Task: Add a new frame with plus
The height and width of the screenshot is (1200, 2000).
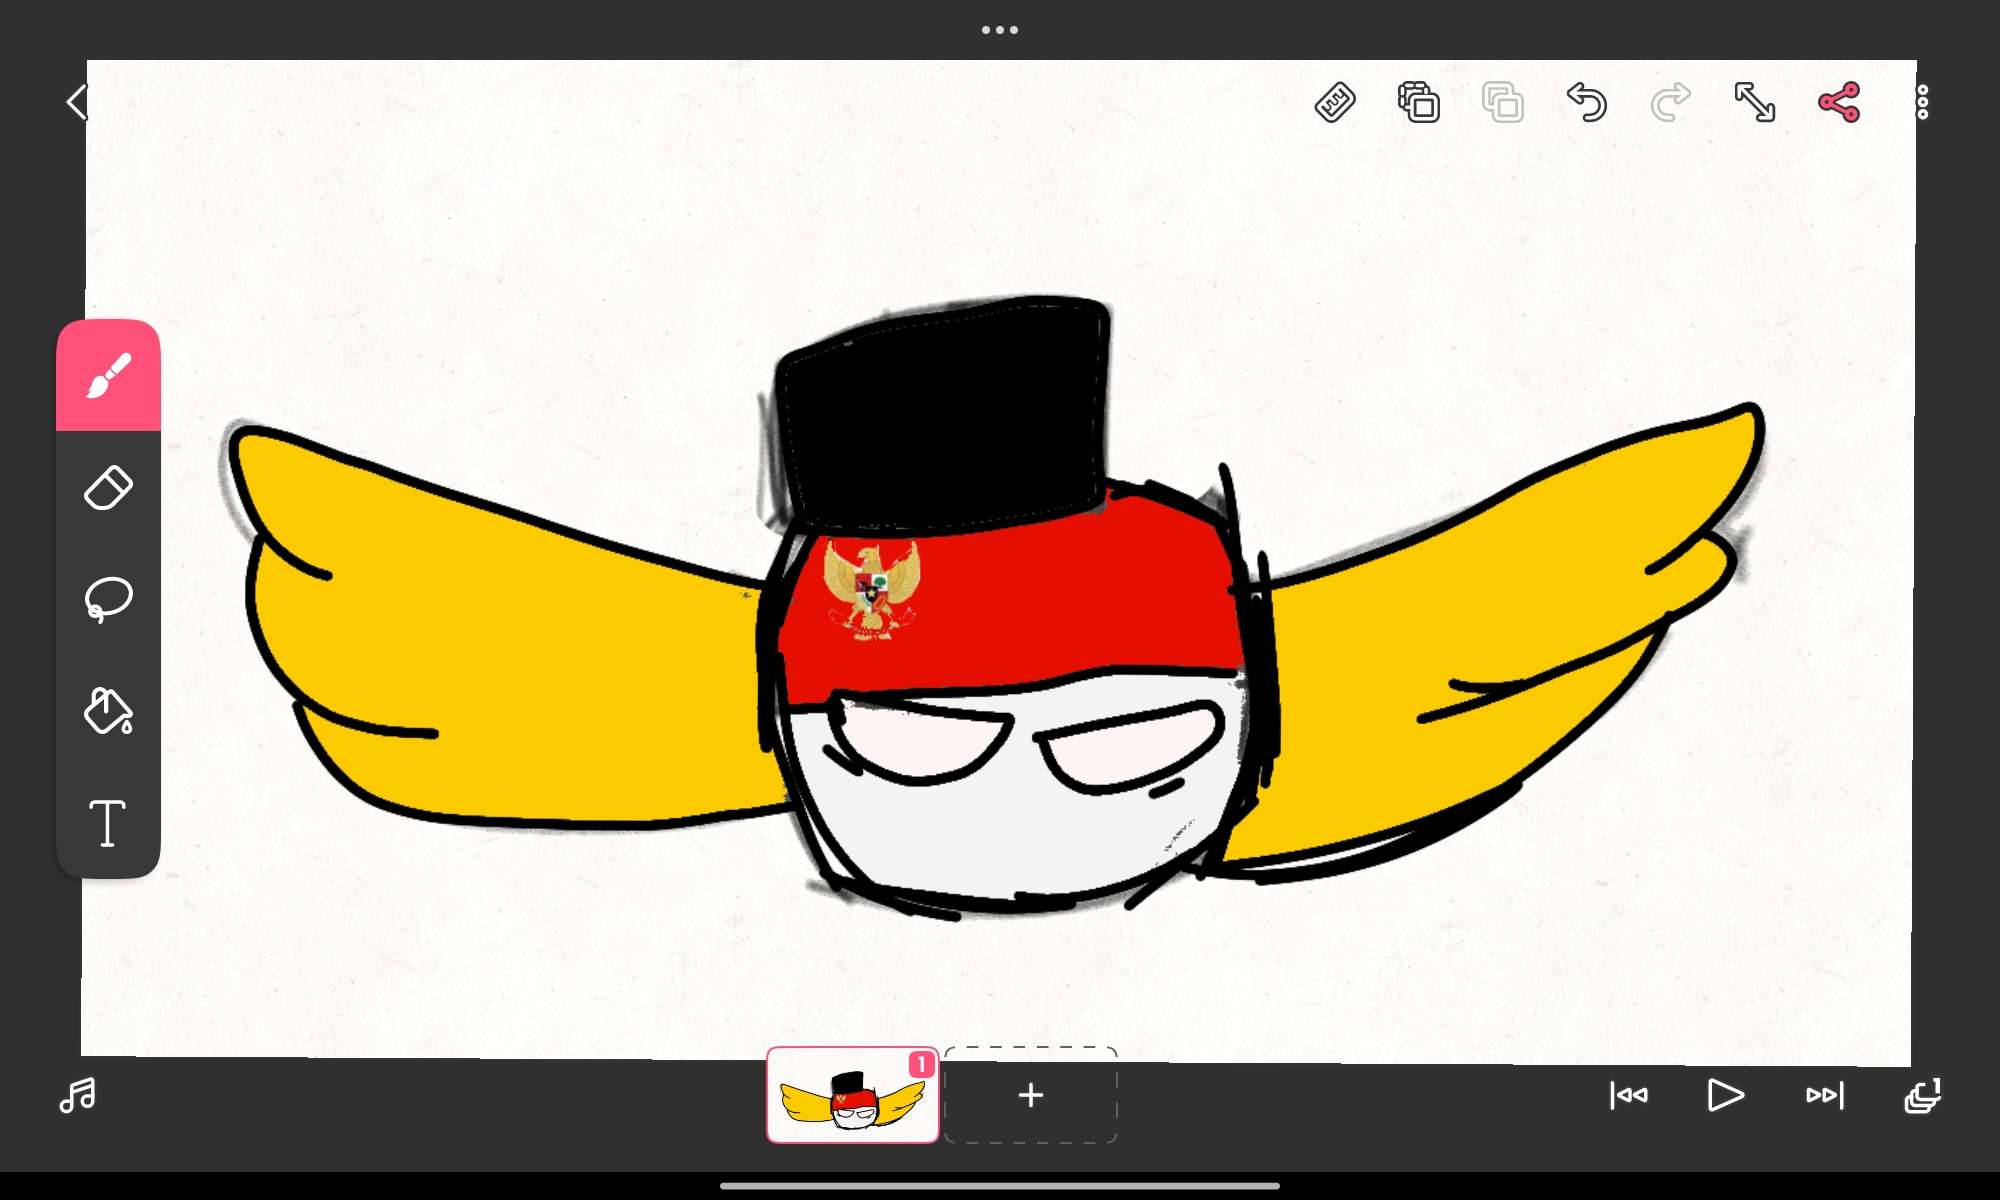Action: (x=1031, y=1095)
